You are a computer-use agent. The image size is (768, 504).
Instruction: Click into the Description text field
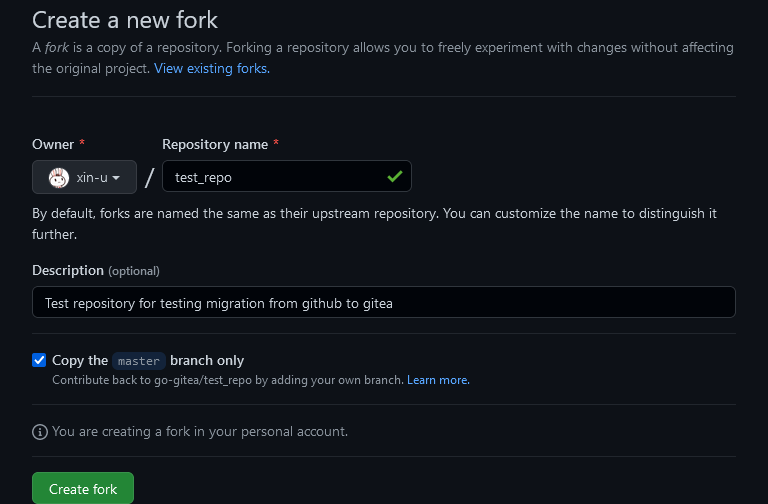point(384,302)
